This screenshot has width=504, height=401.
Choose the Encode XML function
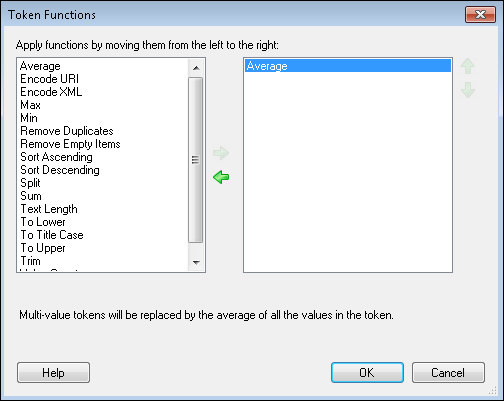pyautogui.click(x=51, y=92)
